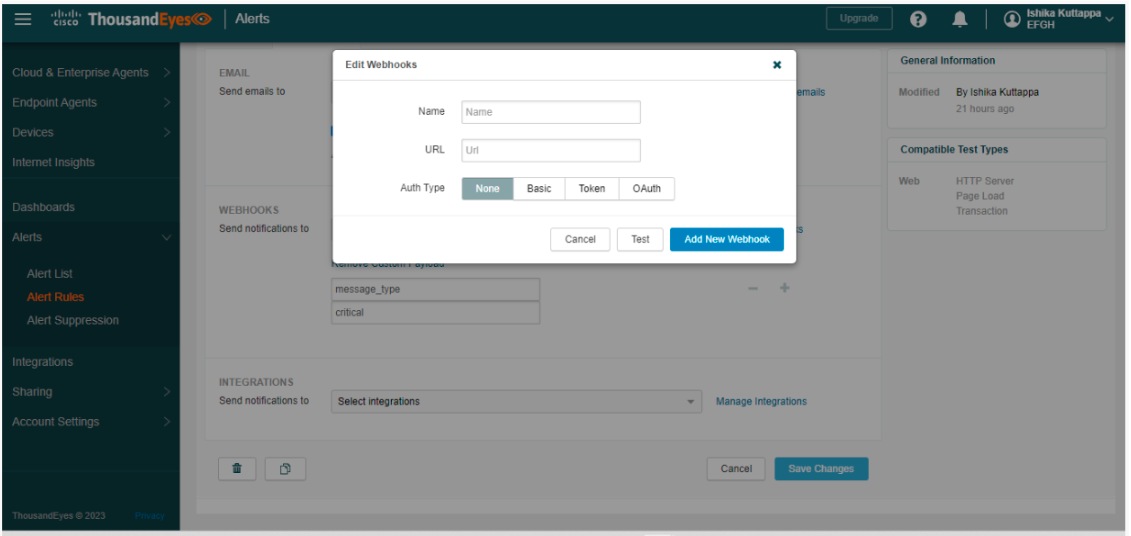Select OAuth auth type

coord(646,189)
